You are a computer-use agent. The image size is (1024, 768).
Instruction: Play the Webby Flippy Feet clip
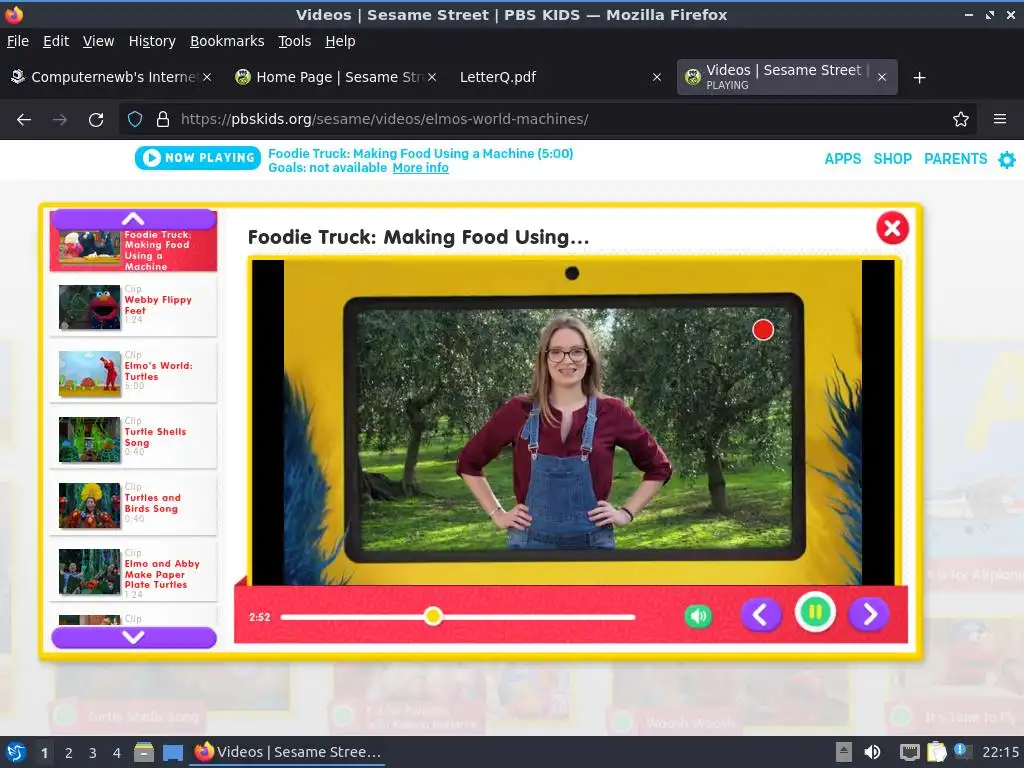tap(133, 307)
